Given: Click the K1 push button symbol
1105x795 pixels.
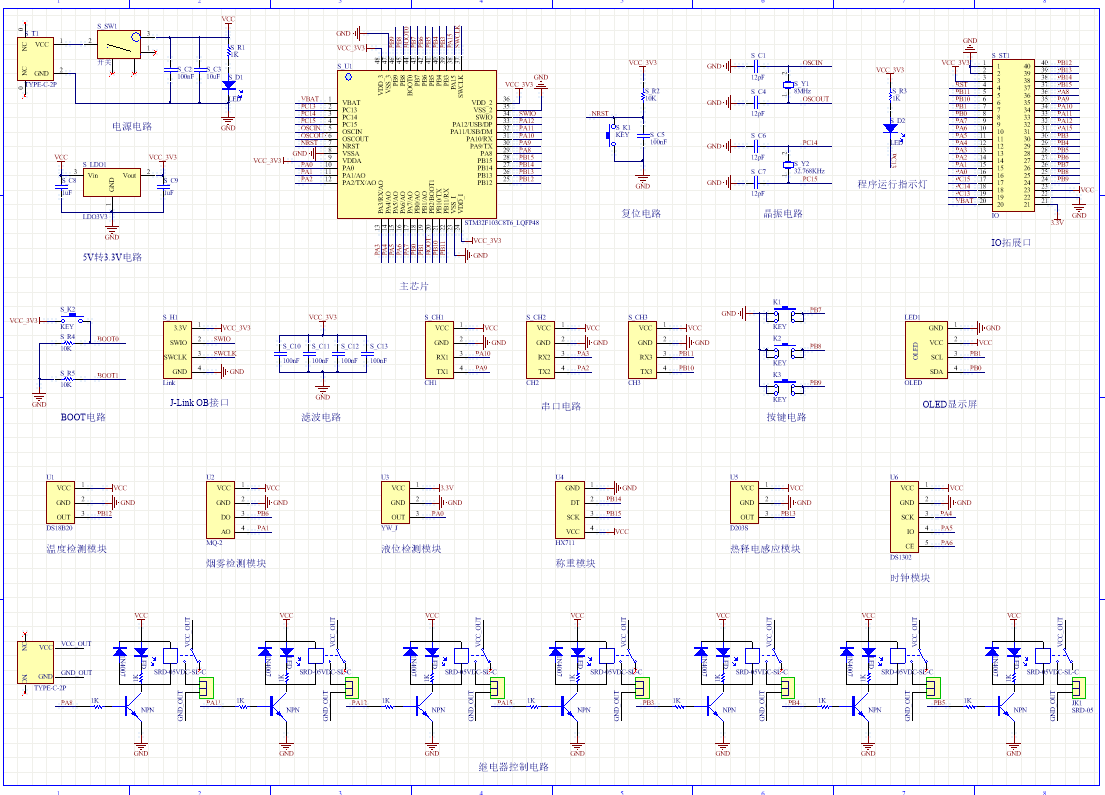Looking at the screenshot, I should 784,314.
